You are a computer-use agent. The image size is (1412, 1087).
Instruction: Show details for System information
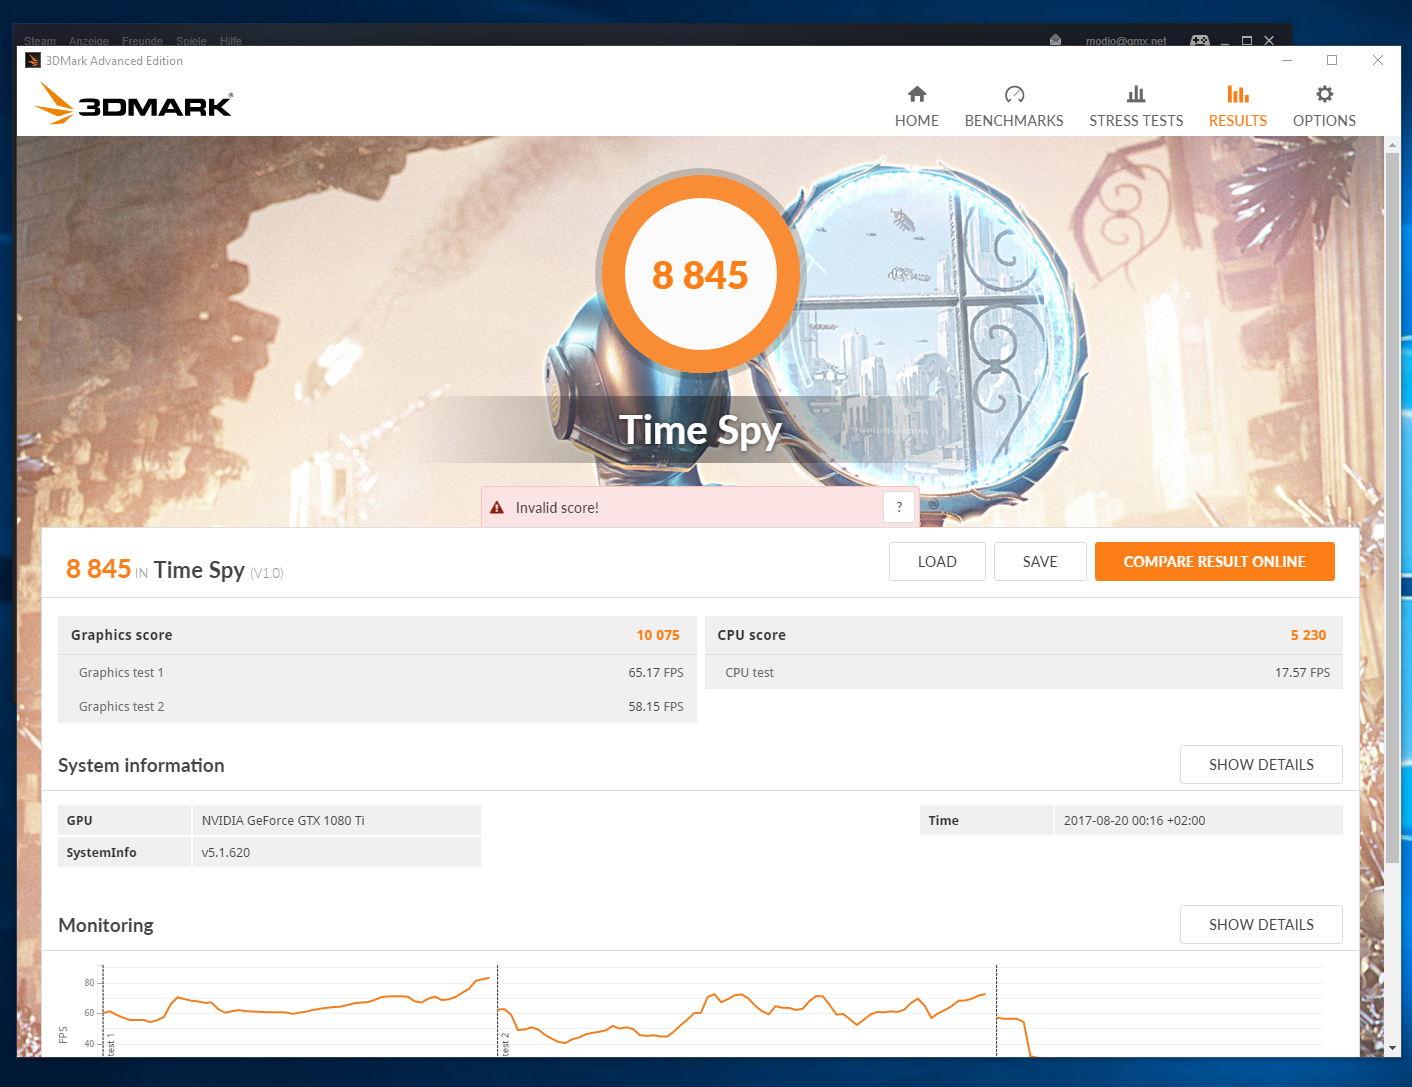[1261, 765]
